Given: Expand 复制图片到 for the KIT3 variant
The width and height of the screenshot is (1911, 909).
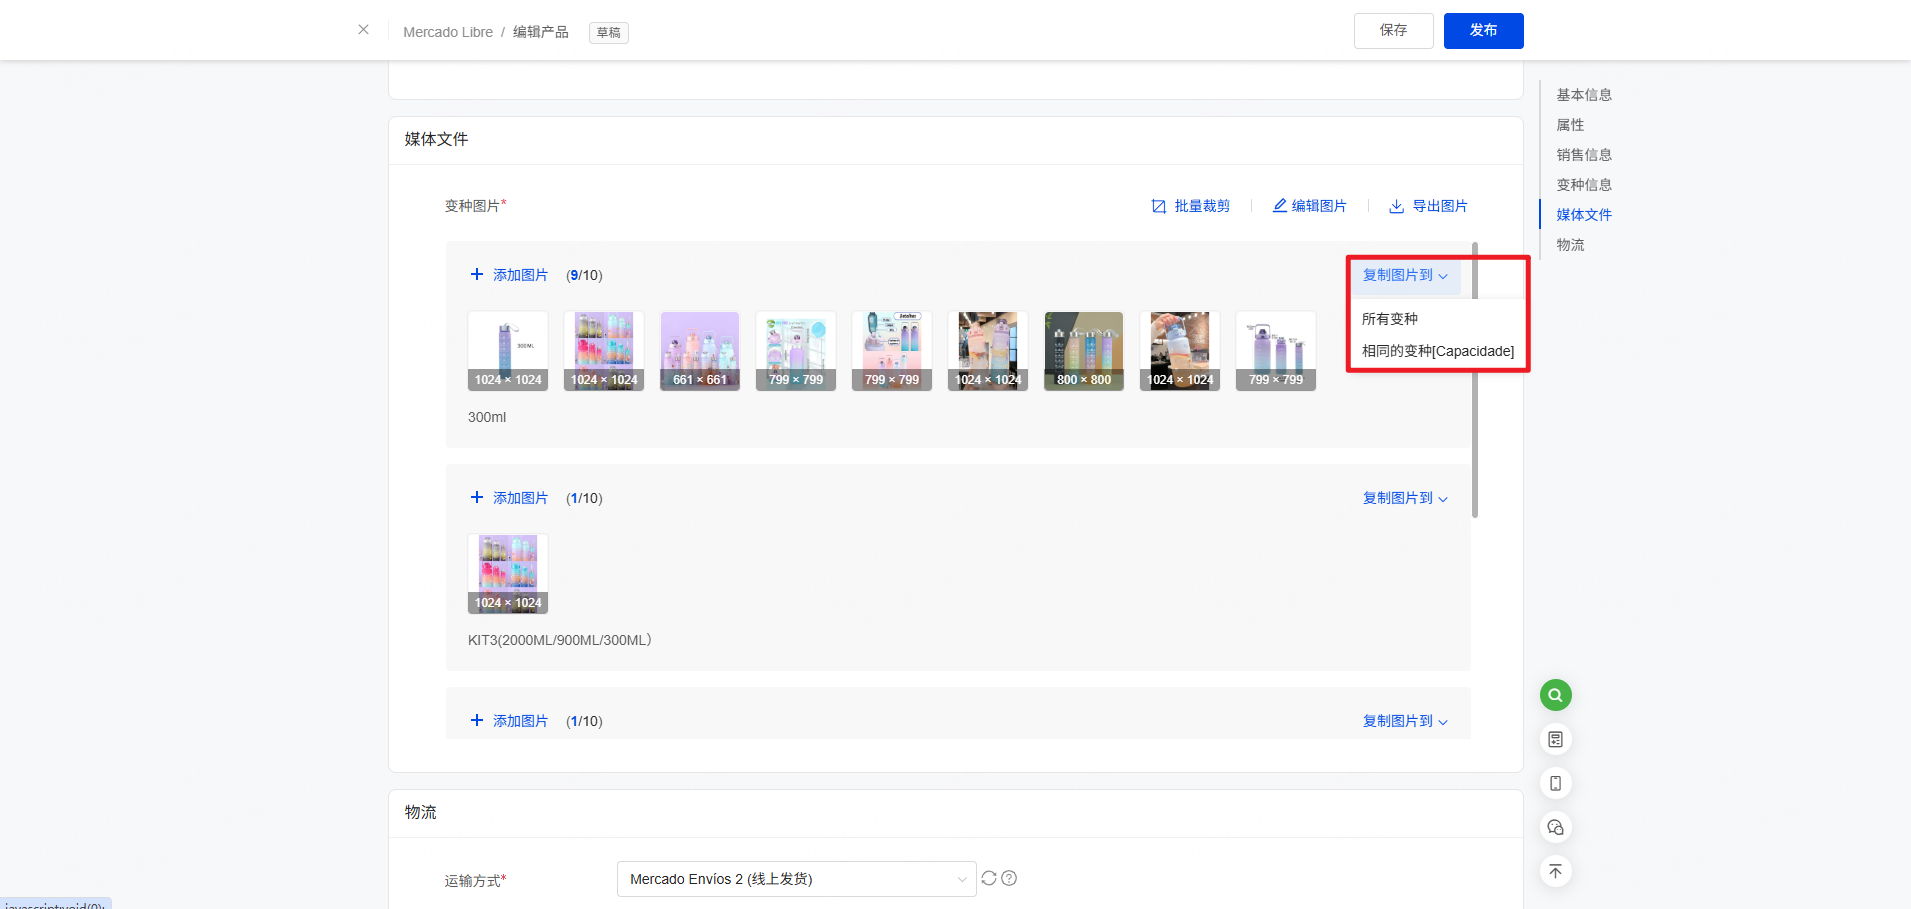Looking at the screenshot, I should click(1405, 498).
